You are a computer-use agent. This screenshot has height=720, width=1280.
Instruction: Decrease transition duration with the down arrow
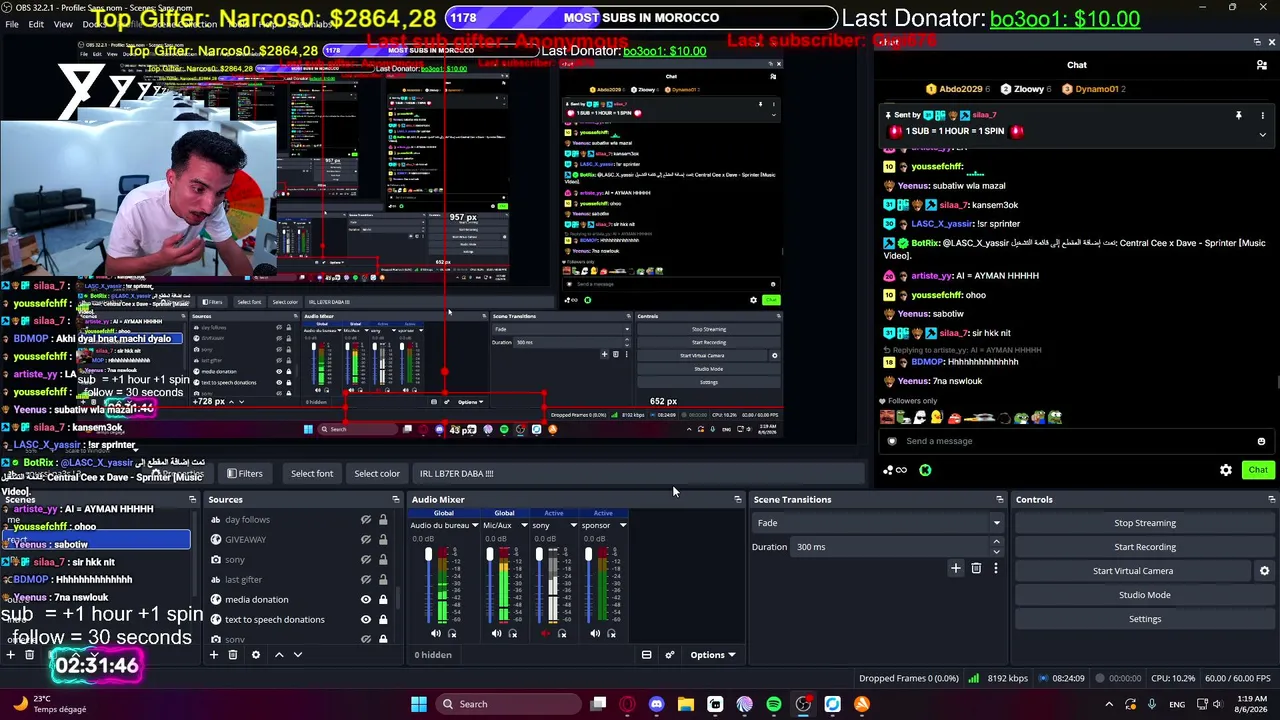996,551
